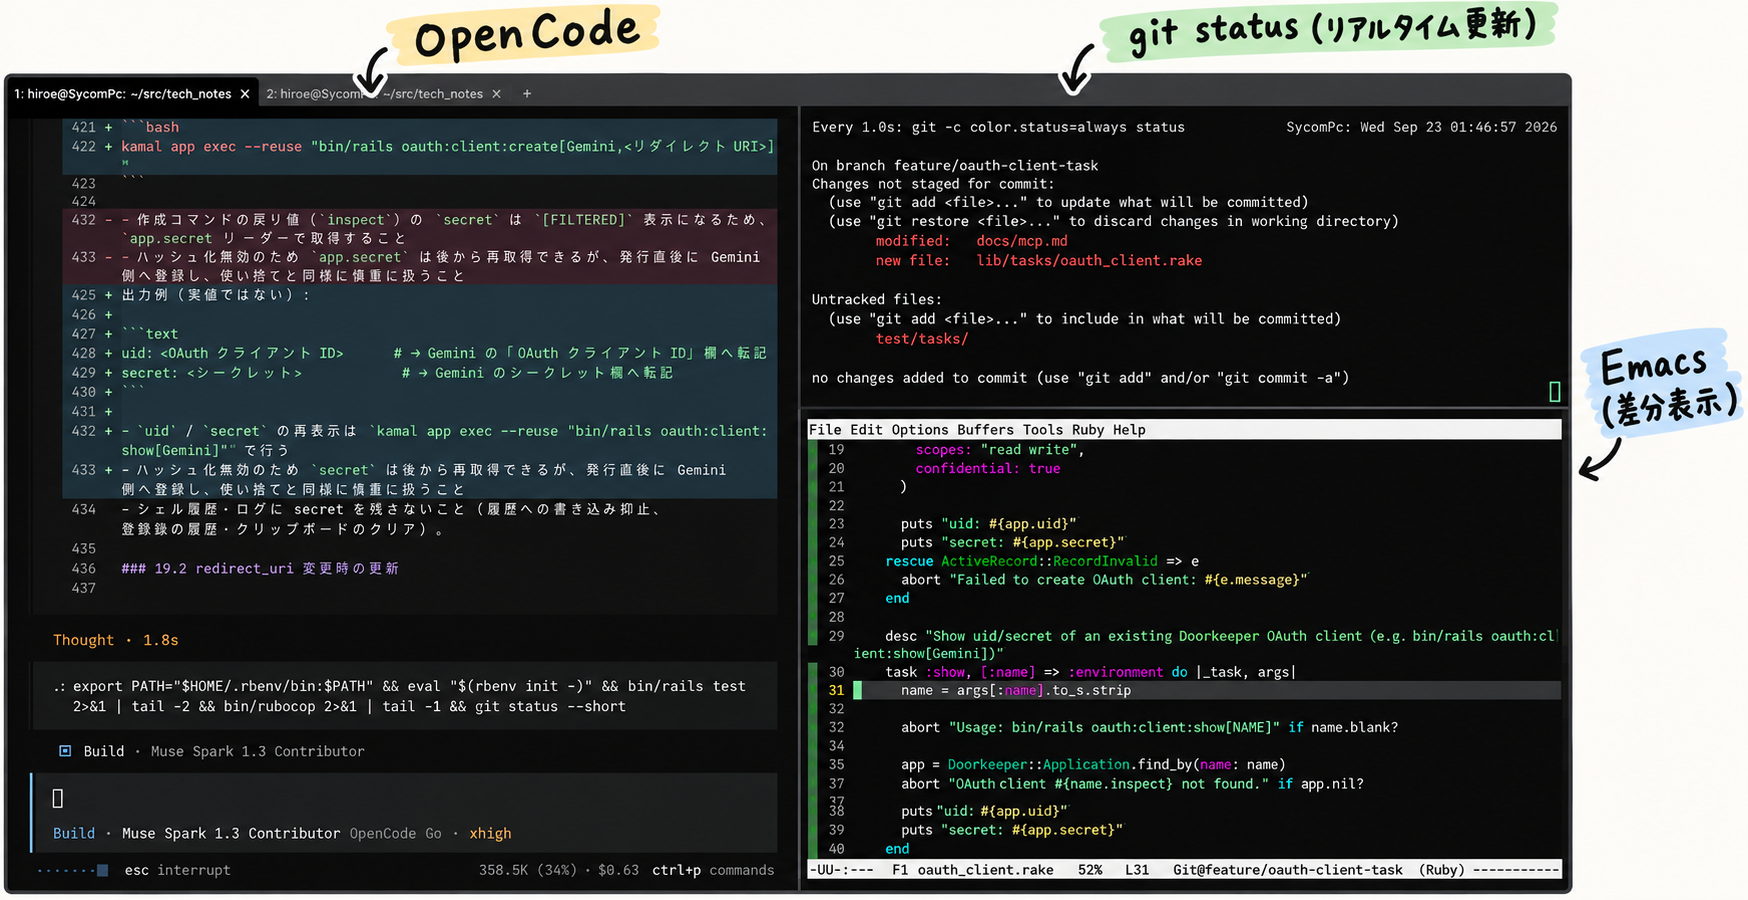Click the Build square icon above the prompt

pyautogui.click(x=65, y=751)
